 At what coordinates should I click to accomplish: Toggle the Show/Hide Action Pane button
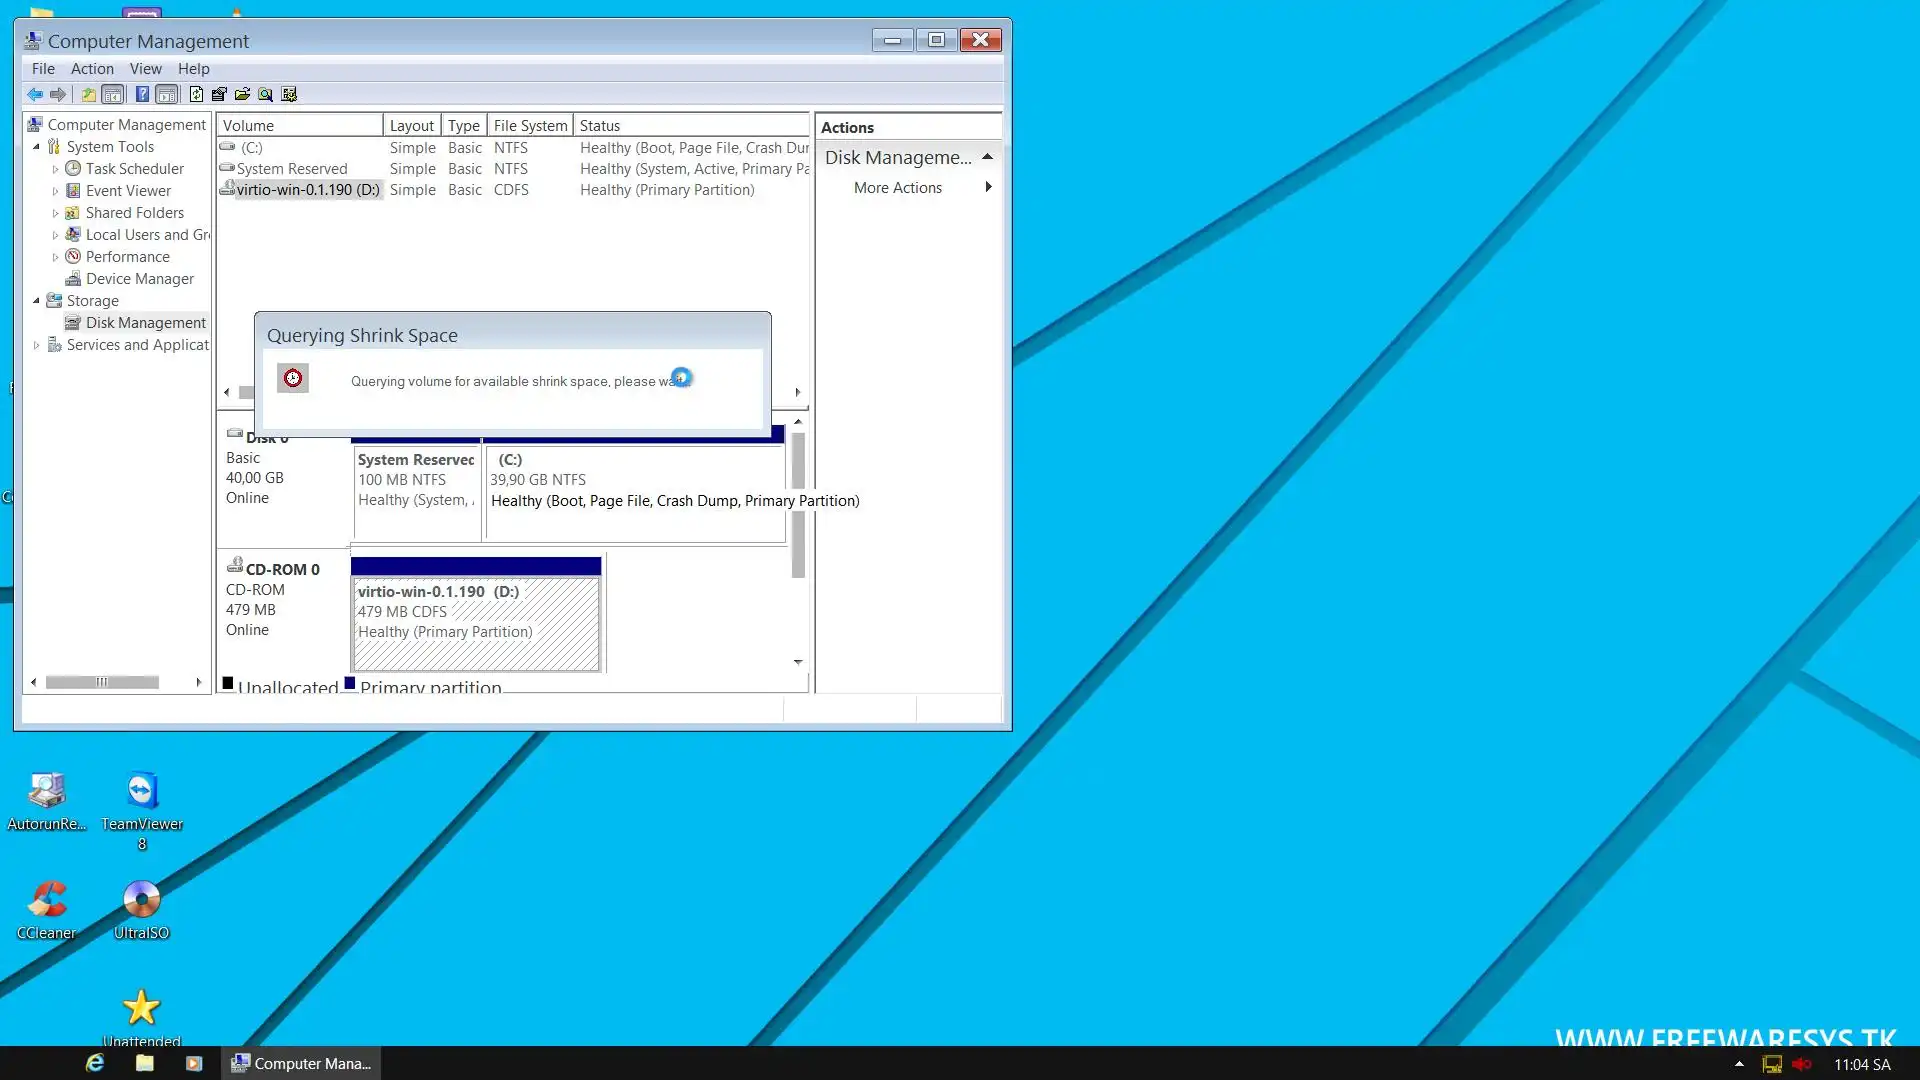[x=167, y=94]
